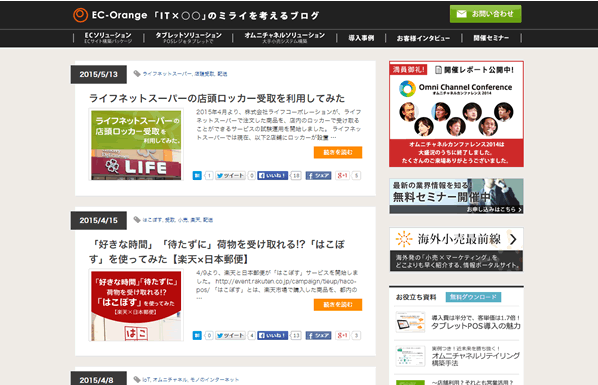Open the 海外小売最前線 banner arrow
Screen dimensions: 598x385
(513, 239)
